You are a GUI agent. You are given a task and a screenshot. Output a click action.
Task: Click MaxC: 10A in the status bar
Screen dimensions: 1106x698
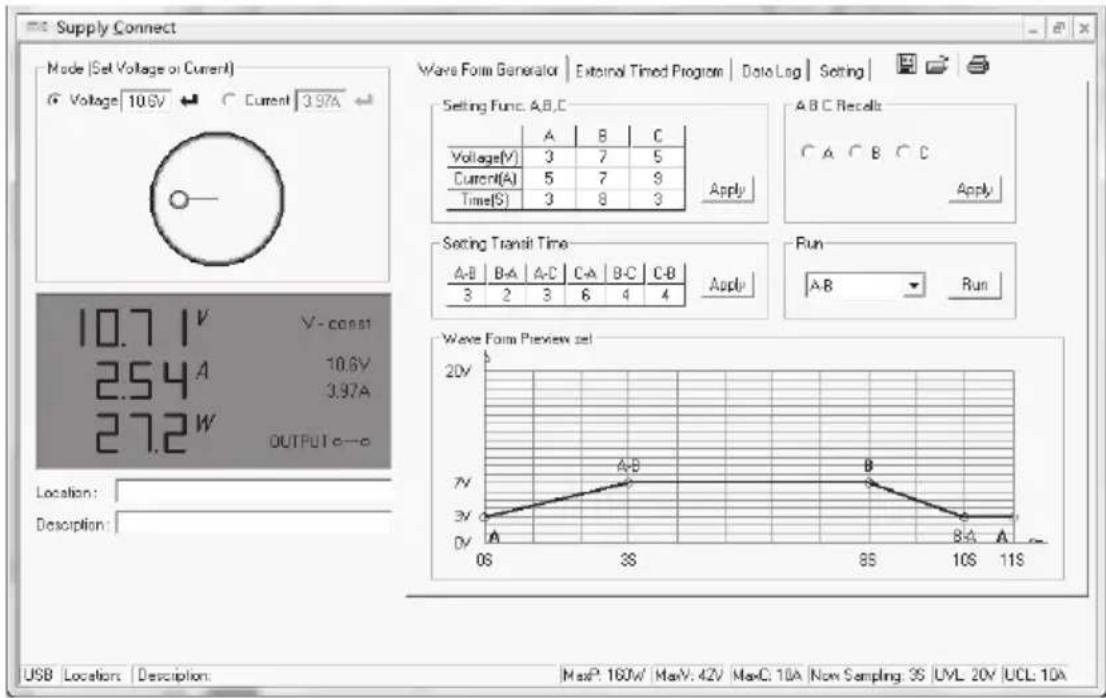767,675
